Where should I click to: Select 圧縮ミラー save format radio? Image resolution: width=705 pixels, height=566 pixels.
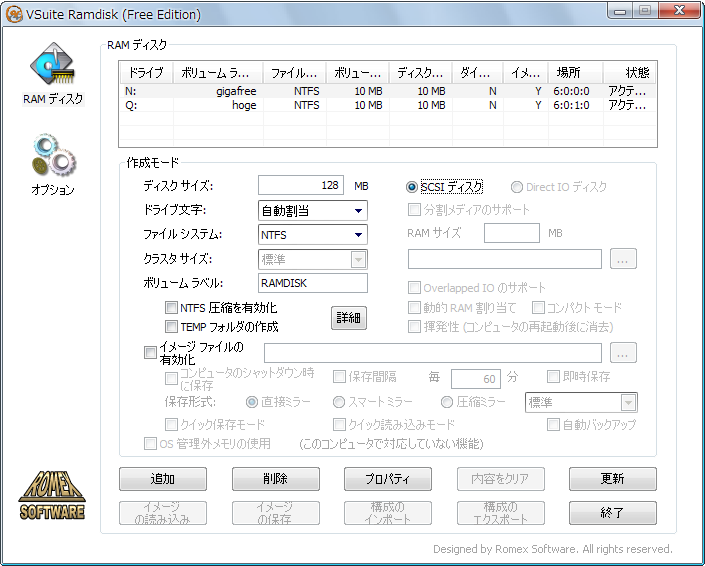pos(446,402)
